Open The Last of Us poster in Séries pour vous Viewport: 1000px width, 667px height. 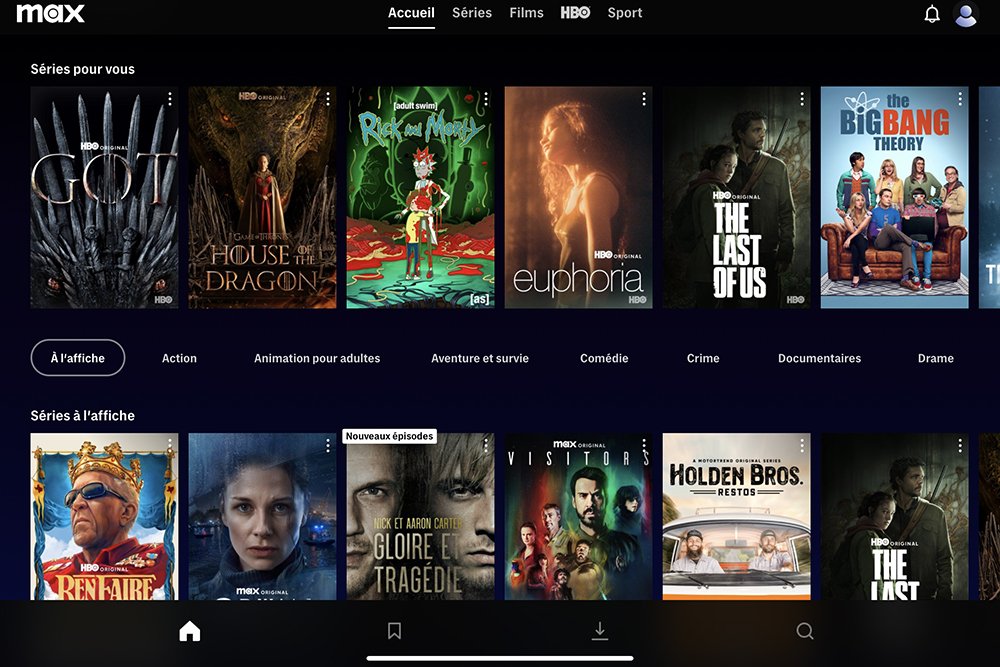[737, 198]
